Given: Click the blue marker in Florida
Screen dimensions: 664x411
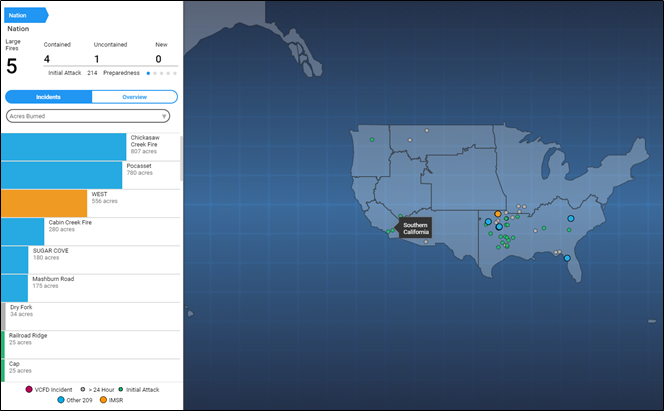Looking at the screenshot, I should (x=567, y=258).
